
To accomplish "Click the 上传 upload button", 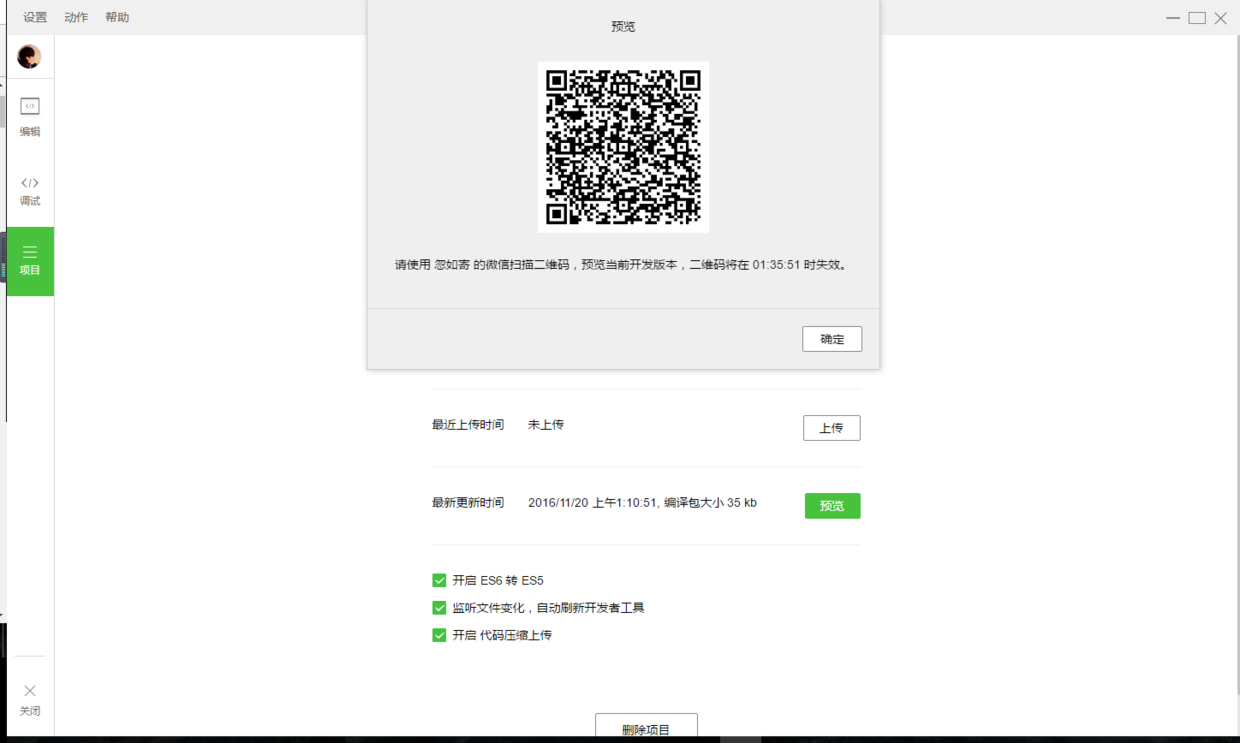I will point(832,428).
